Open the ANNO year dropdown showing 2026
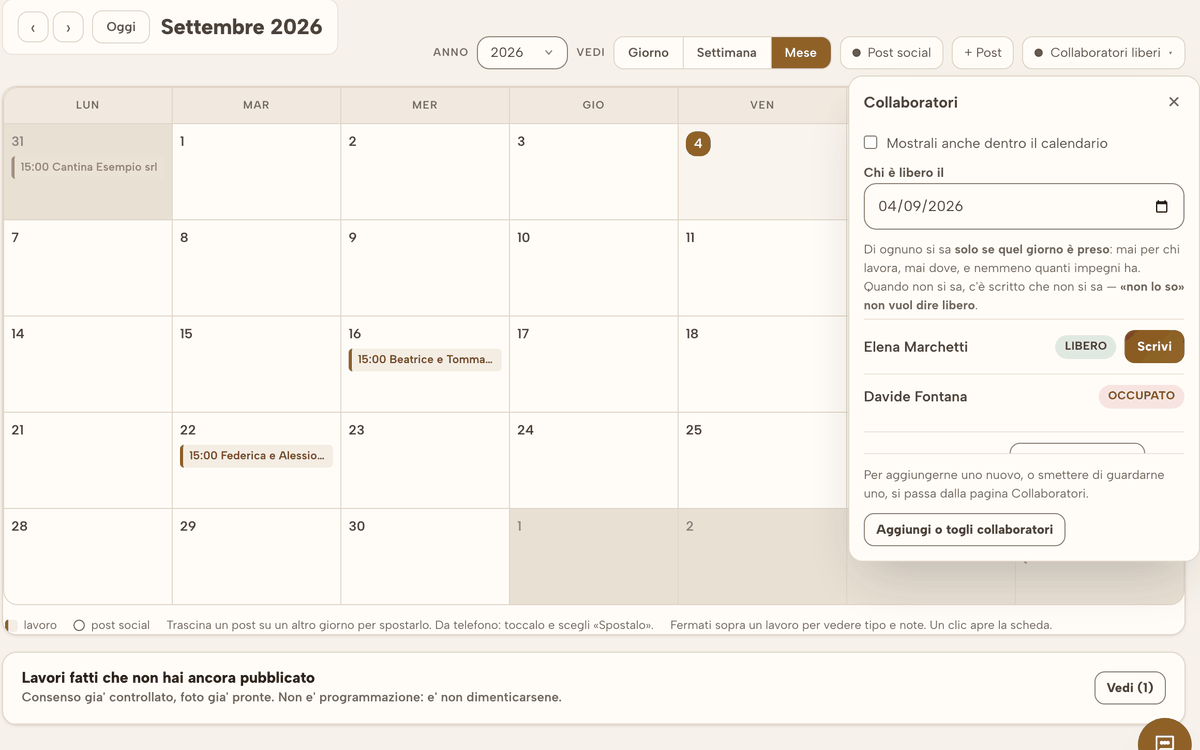 522,53
